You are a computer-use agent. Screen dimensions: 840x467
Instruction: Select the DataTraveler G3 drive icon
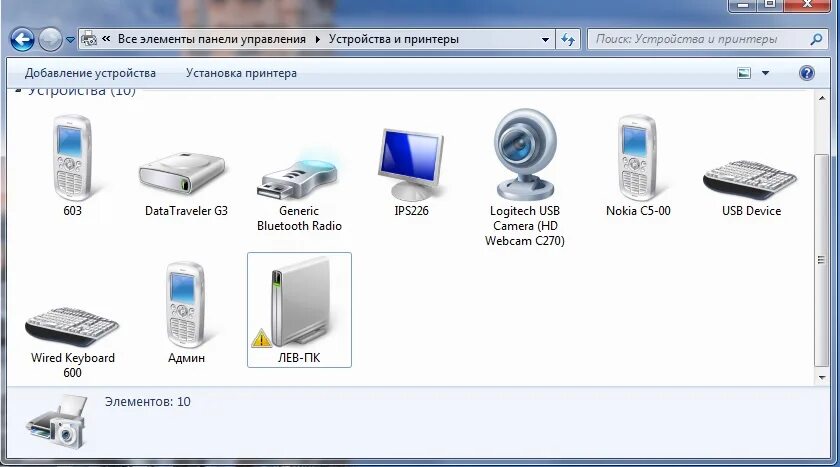tap(182, 174)
